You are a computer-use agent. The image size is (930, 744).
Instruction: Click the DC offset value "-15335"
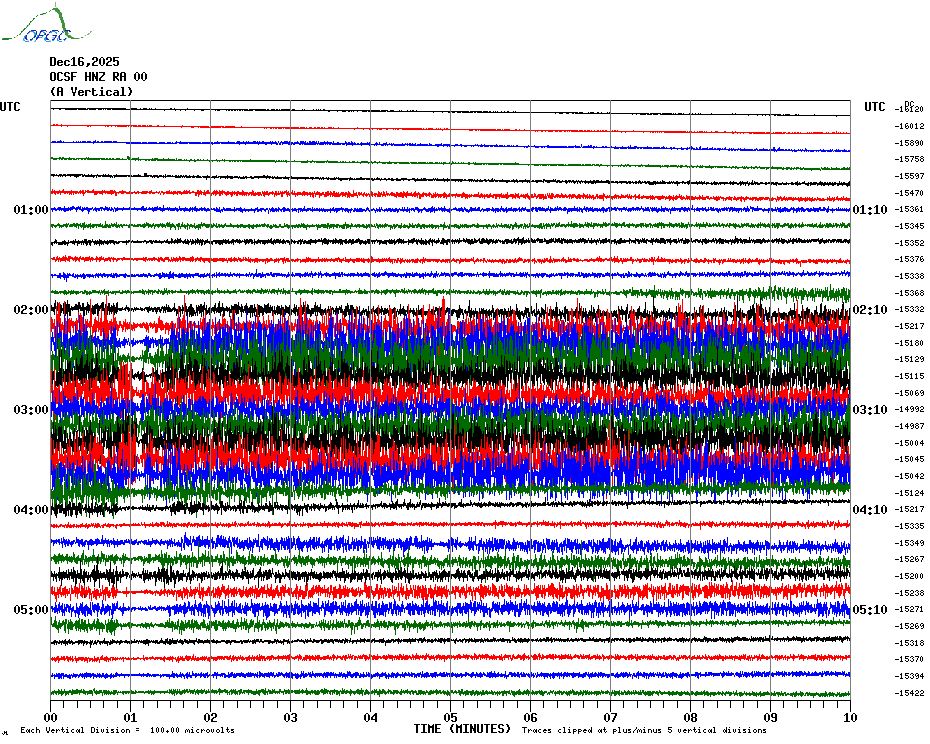(x=909, y=526)
